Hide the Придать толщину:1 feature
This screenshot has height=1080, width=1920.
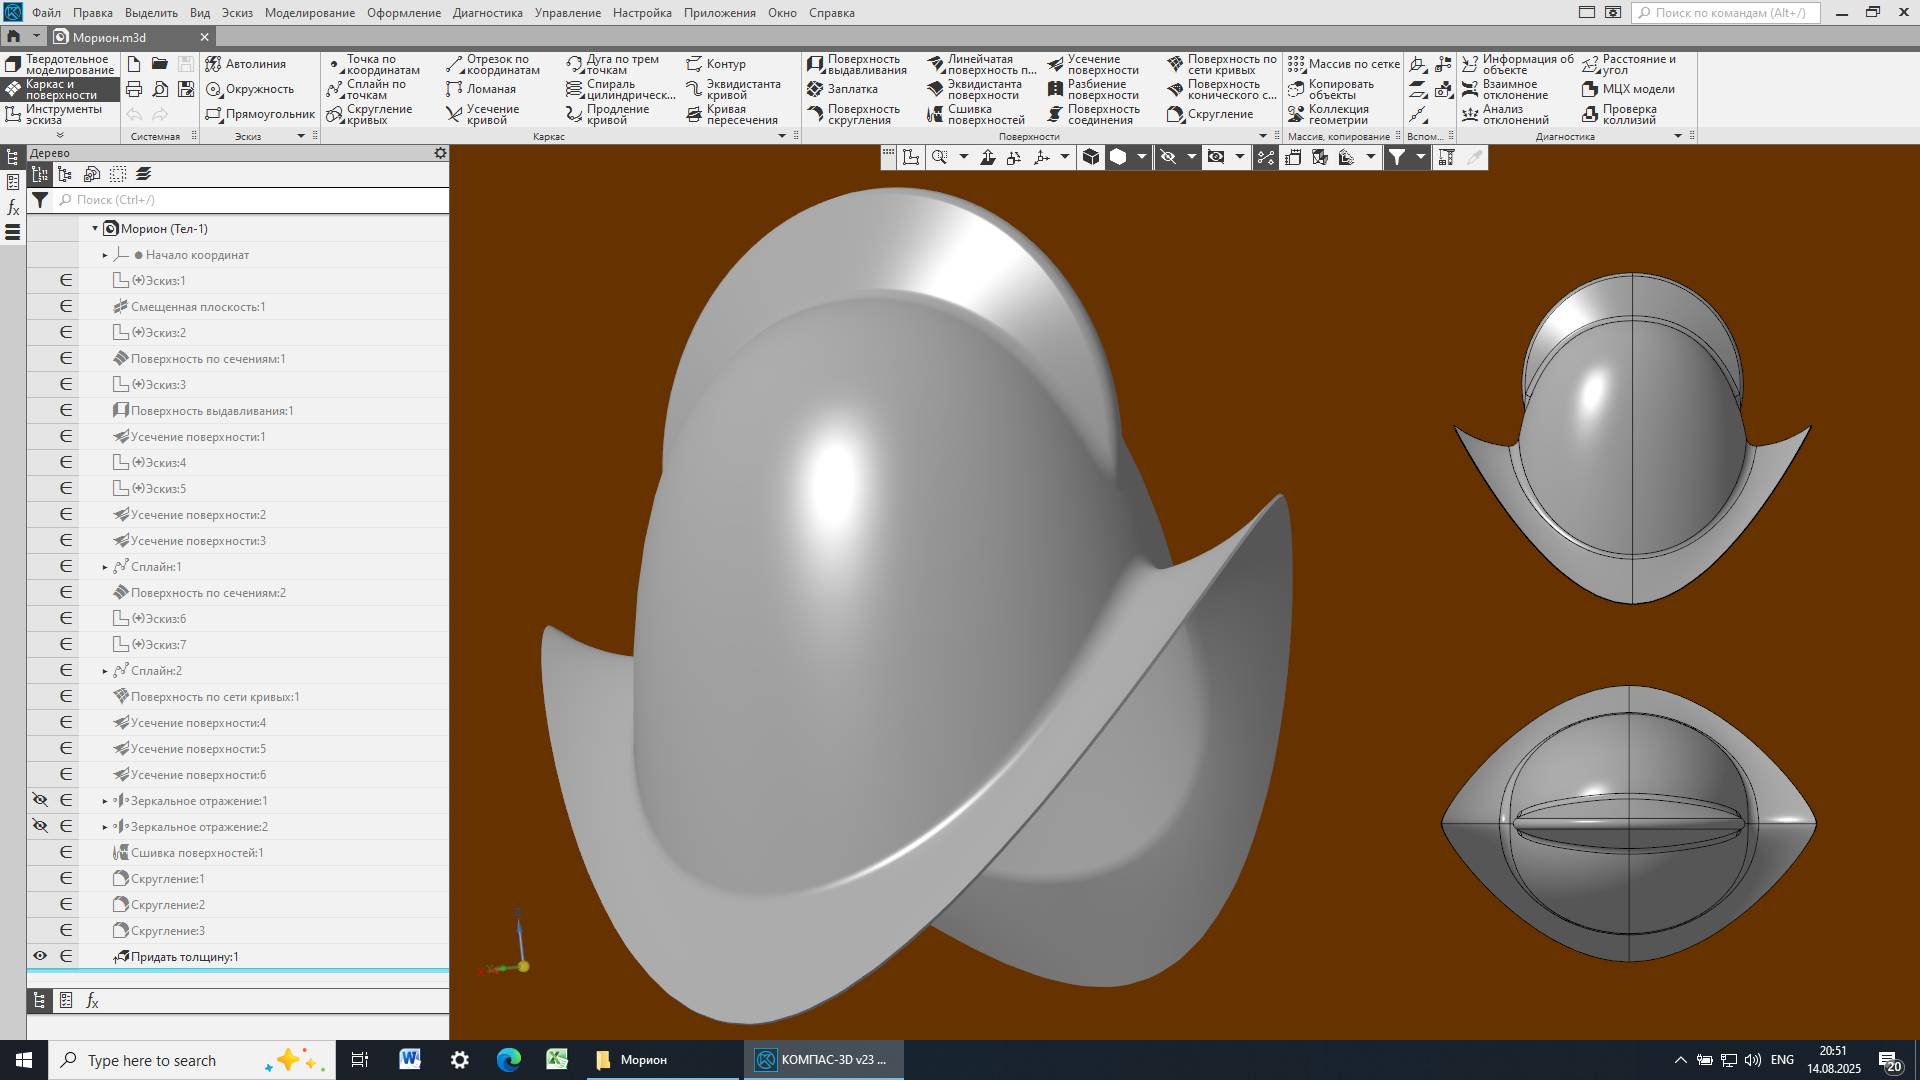[x=40, y=956]
